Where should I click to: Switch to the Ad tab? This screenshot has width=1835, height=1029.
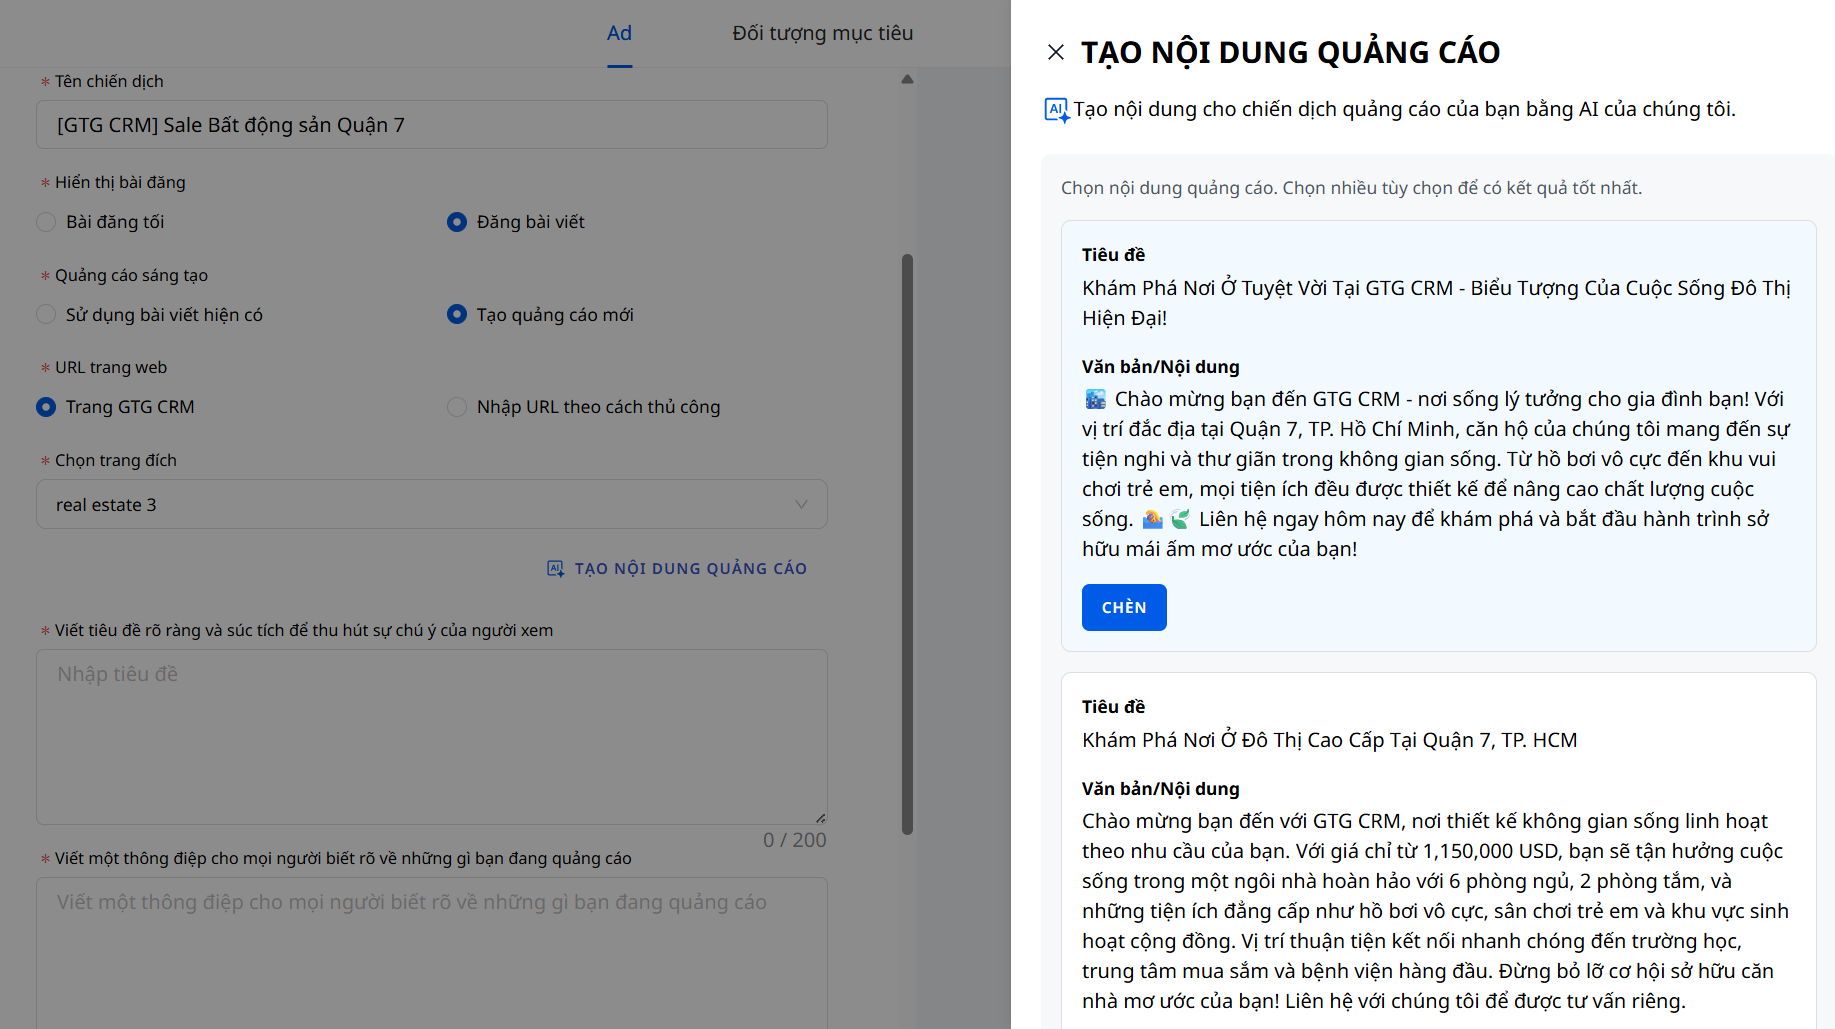click(619, 33)
